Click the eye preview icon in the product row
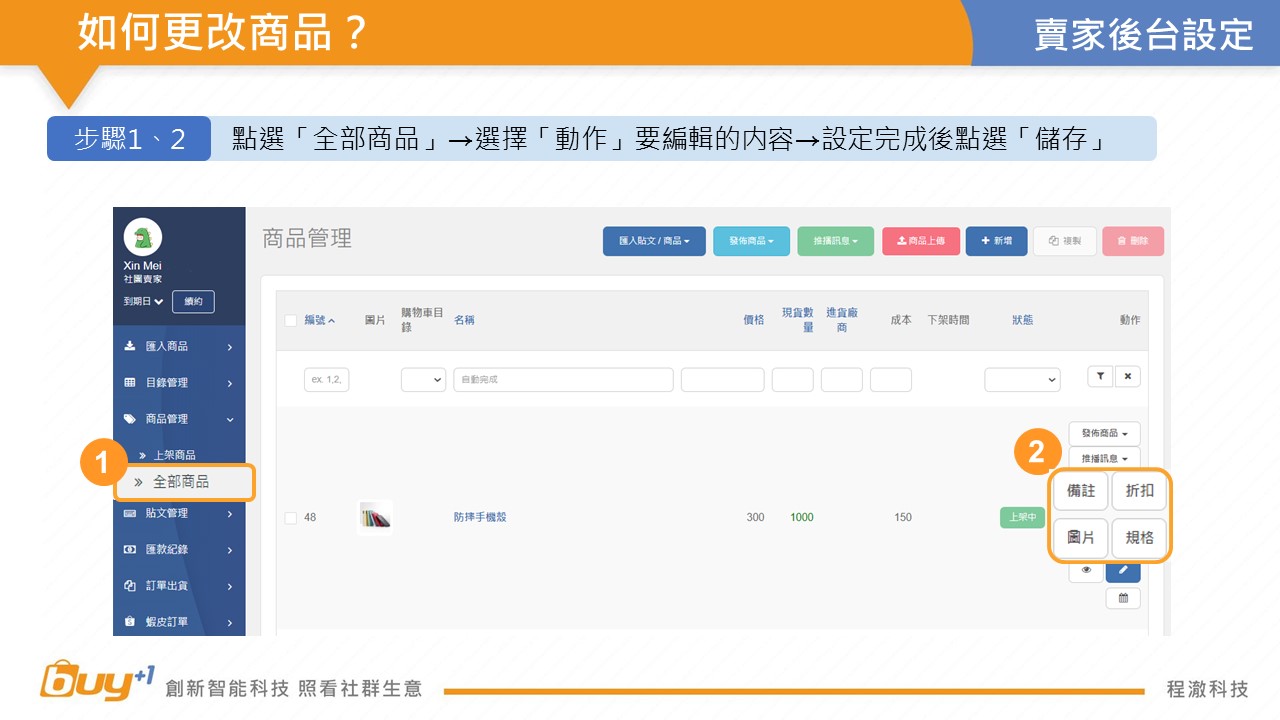The width and height of the screenshot is (1280, 720). (1086, 571)
